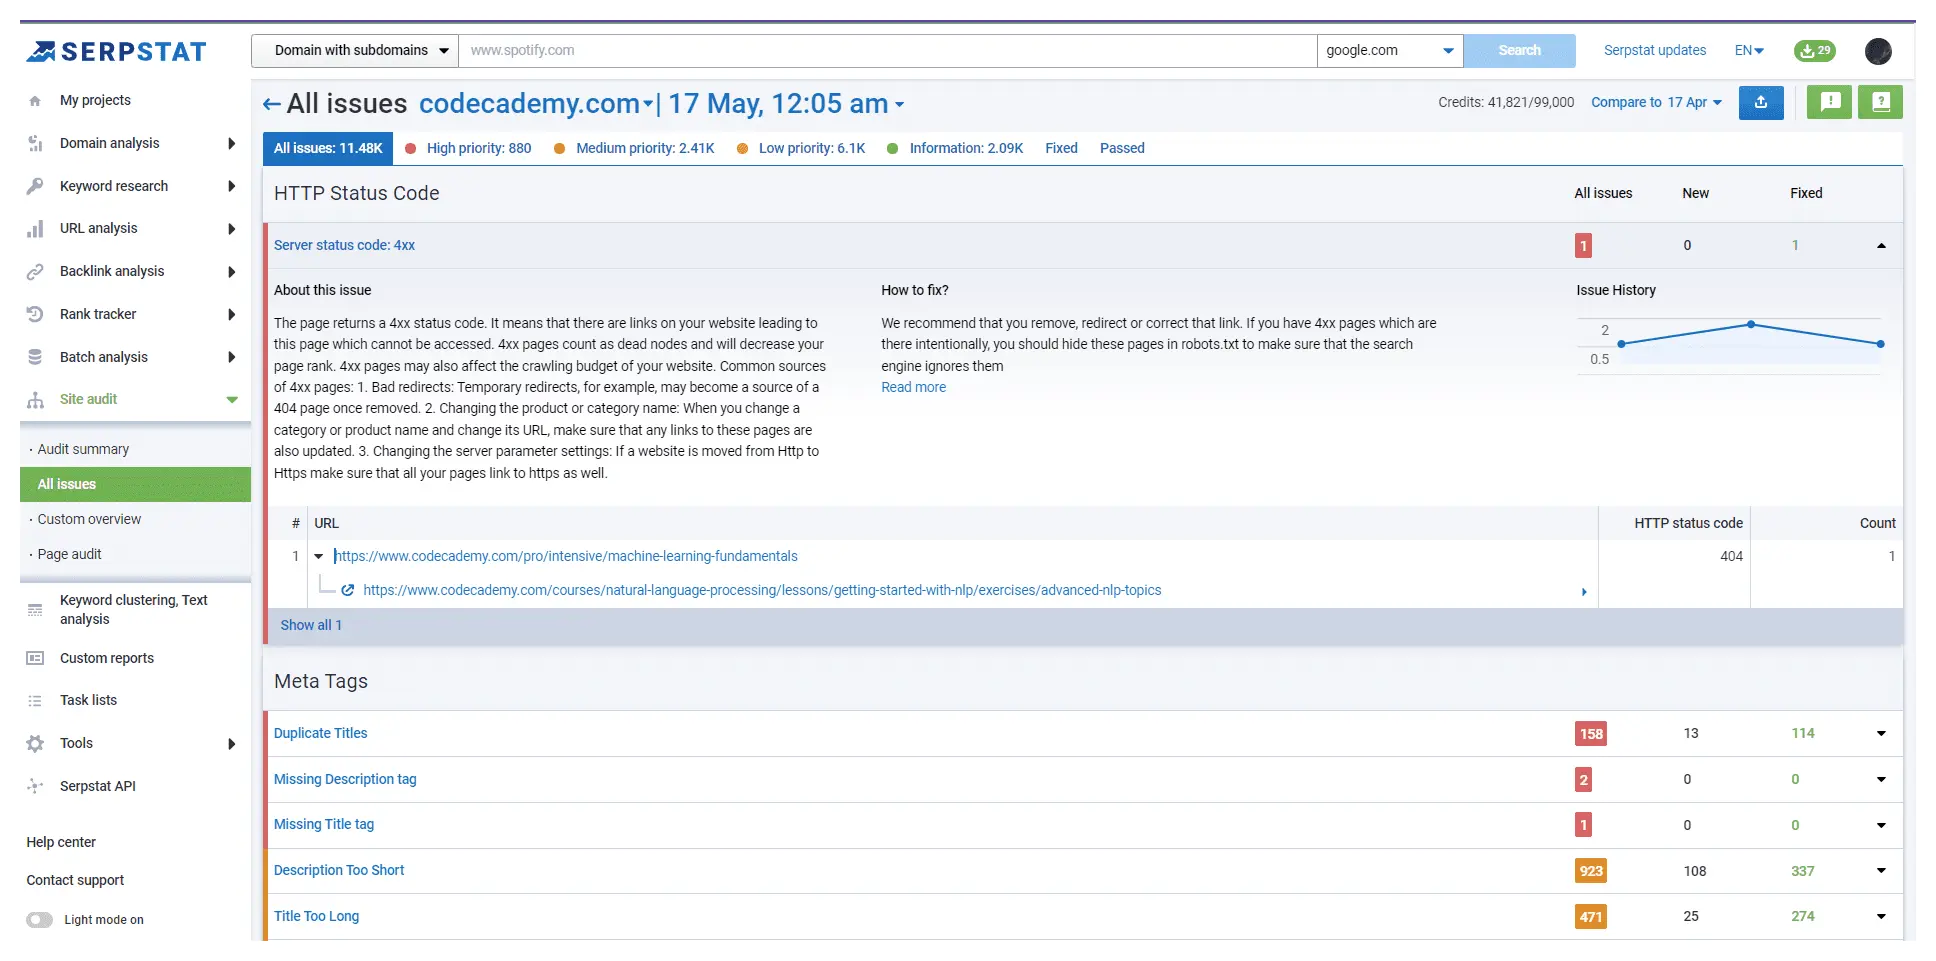Select the Passed issues tab
Viewport: 1936px width, 961px height.
(1121, 148)
